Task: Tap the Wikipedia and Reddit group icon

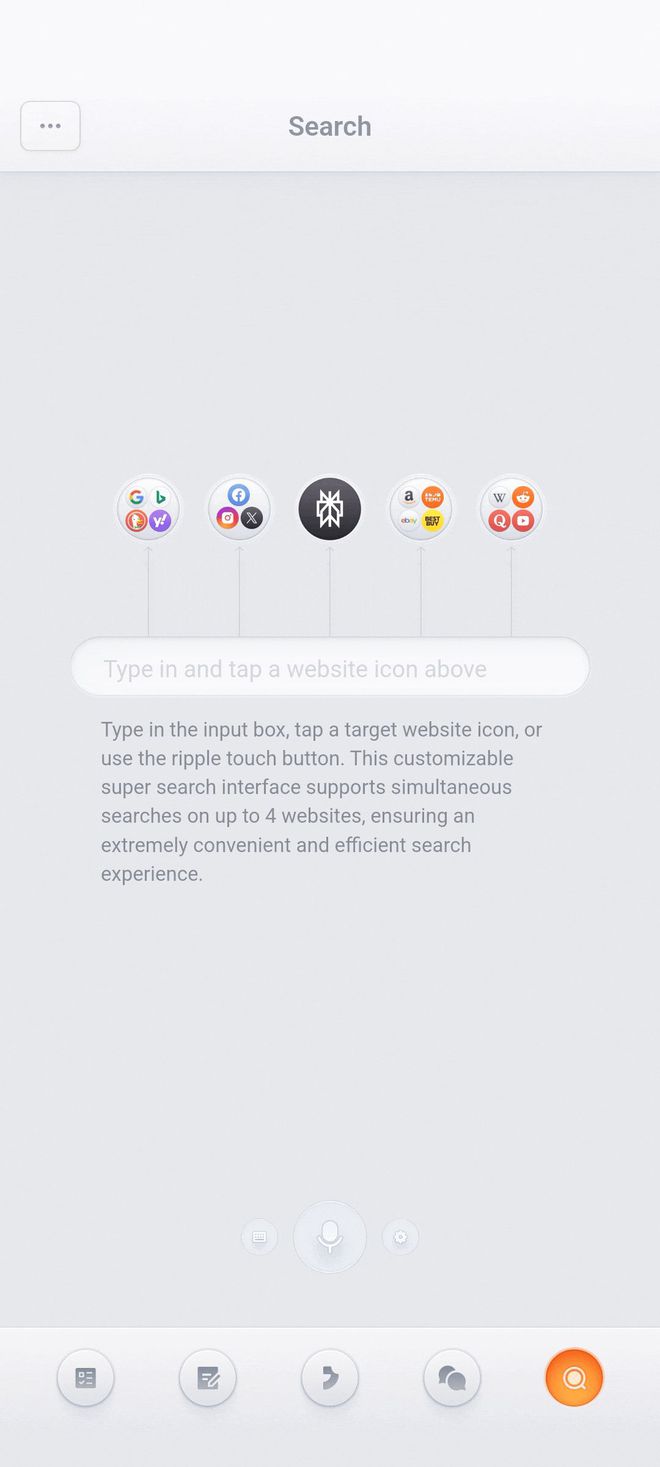Action: (x=511, y=509)
